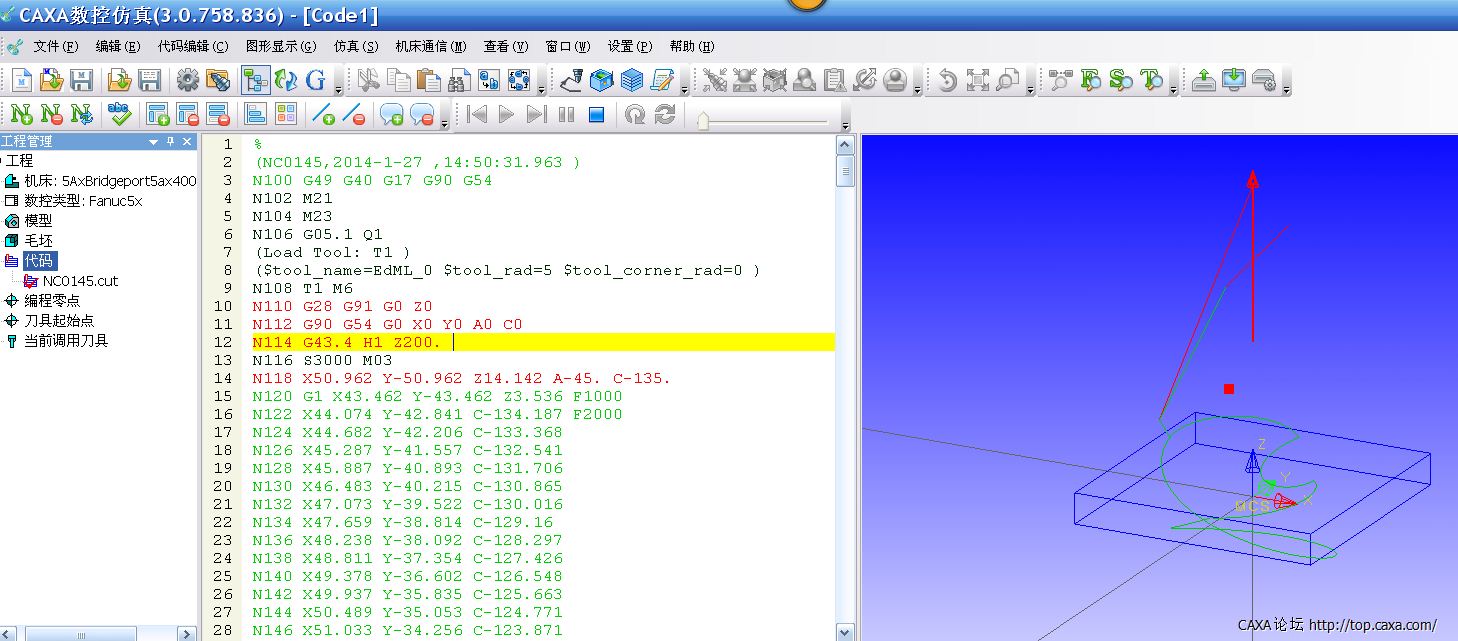1458x641 pixels.
Task: Pin the 工程管理 panel
Action: [x=171, y=142]
